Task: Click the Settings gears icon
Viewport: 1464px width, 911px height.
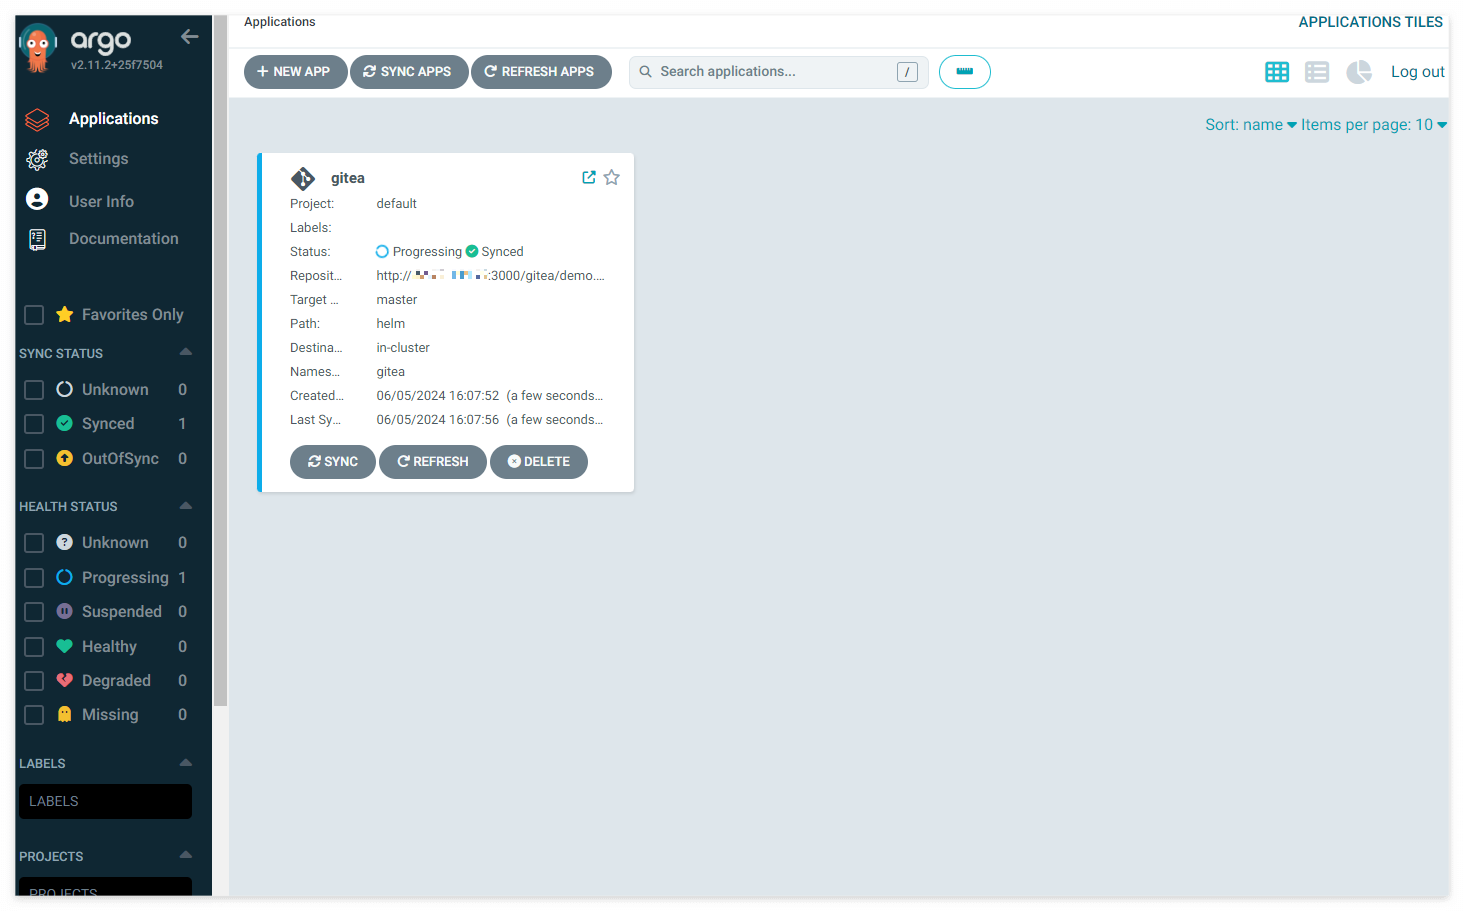Action: point(37,159)
